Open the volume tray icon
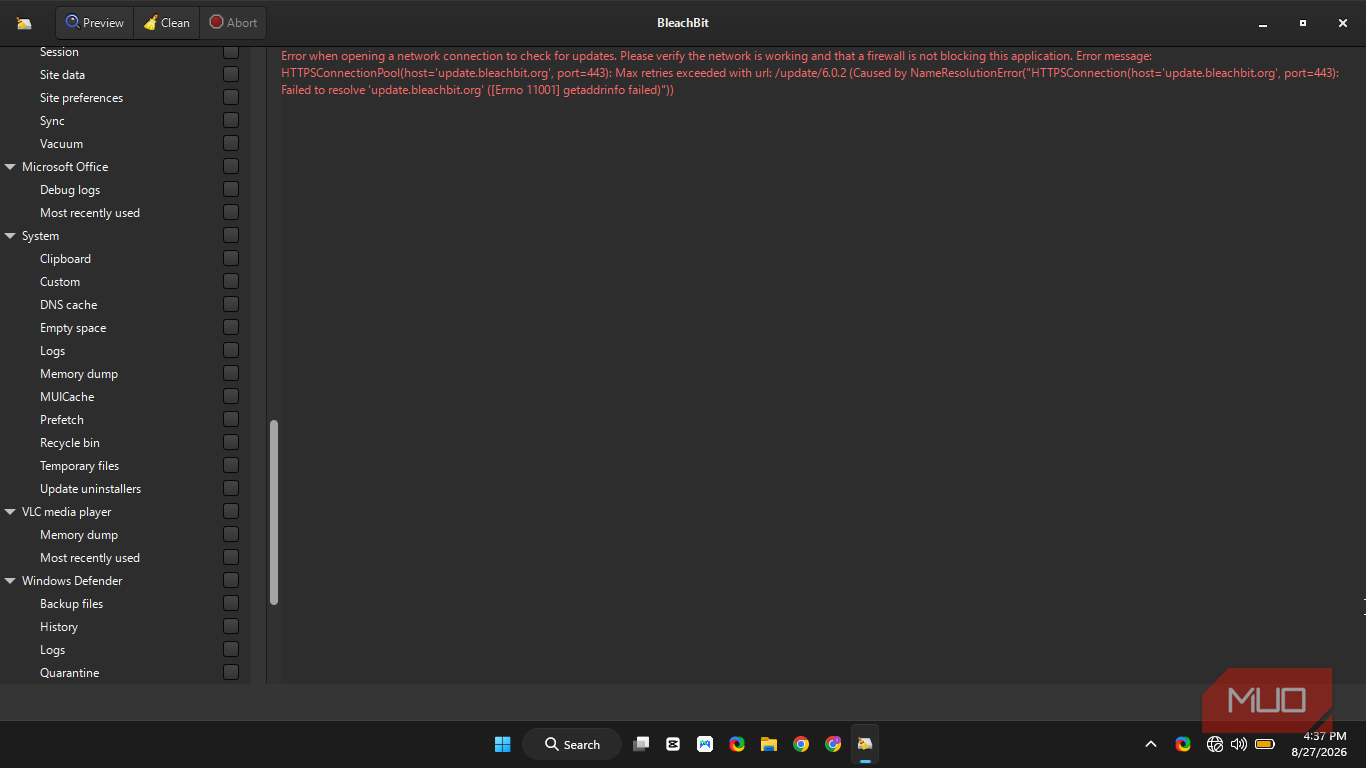Image resolution: width=1366 pixels, height=768 pixels. coord(1239,744)
